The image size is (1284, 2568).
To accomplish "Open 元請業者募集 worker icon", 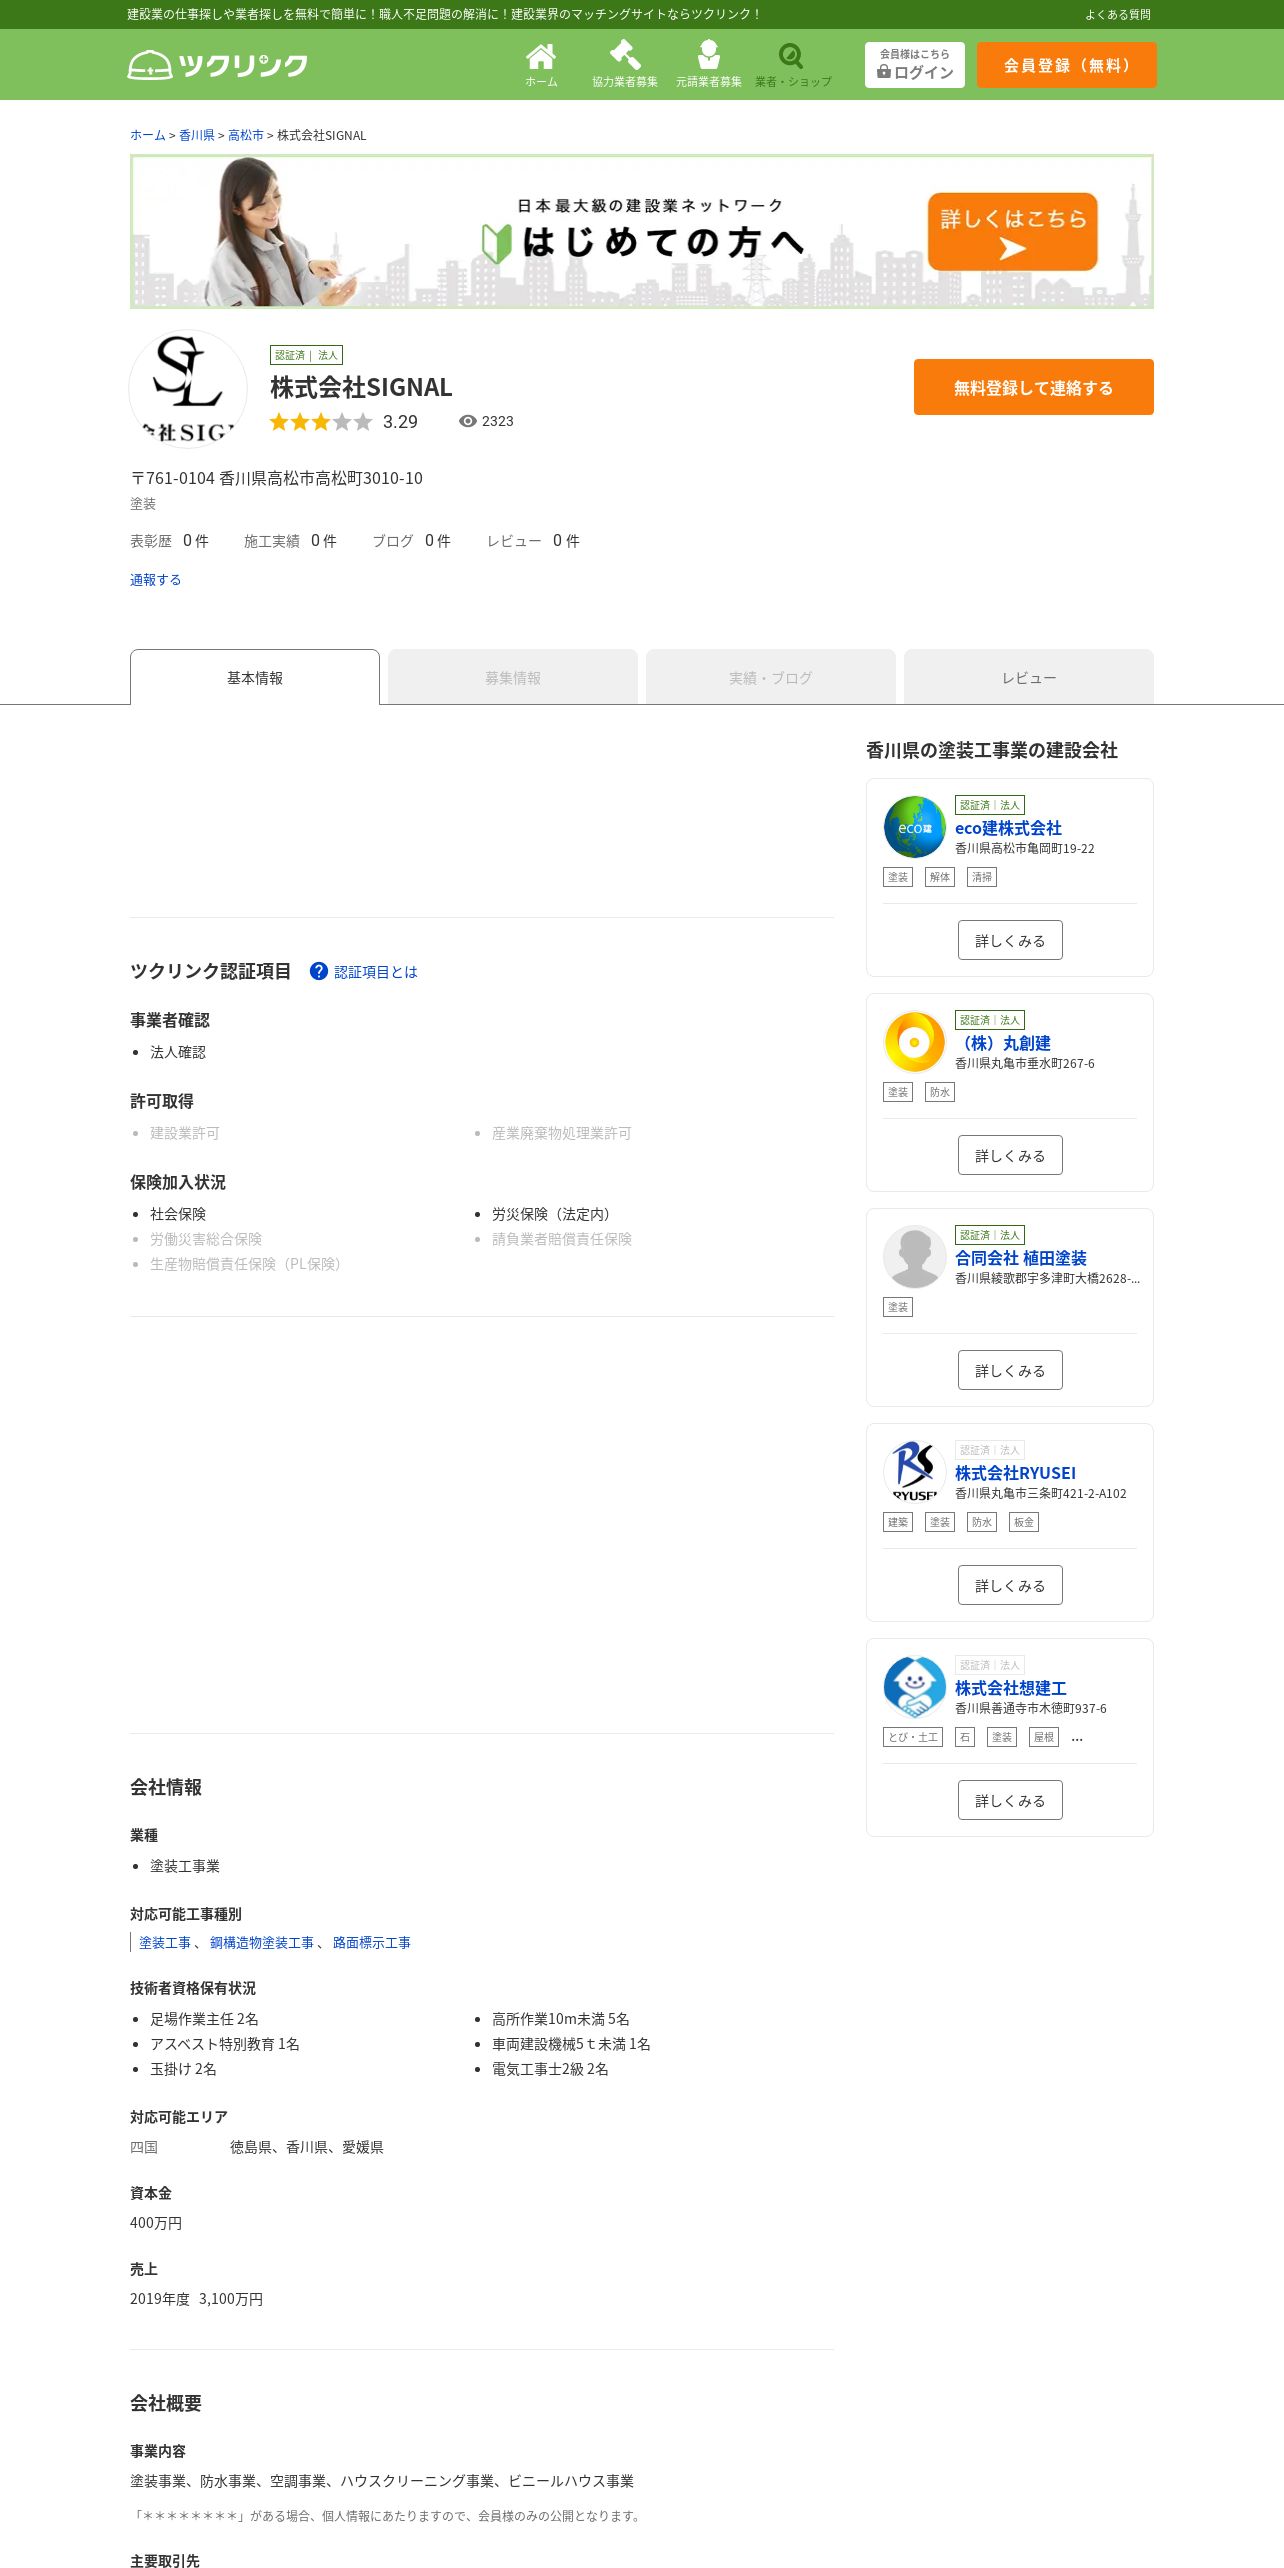I will click(x=709, y=65).
